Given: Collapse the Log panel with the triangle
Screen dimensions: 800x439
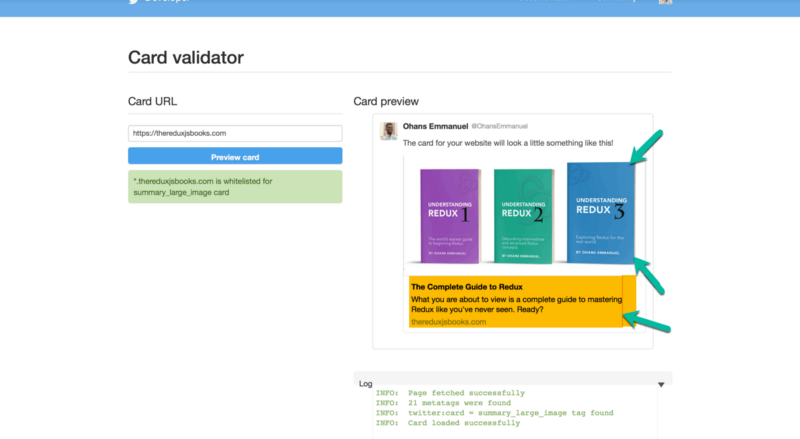Looking at the screenshot, I should pyautogui.click(x=661, y=384).
